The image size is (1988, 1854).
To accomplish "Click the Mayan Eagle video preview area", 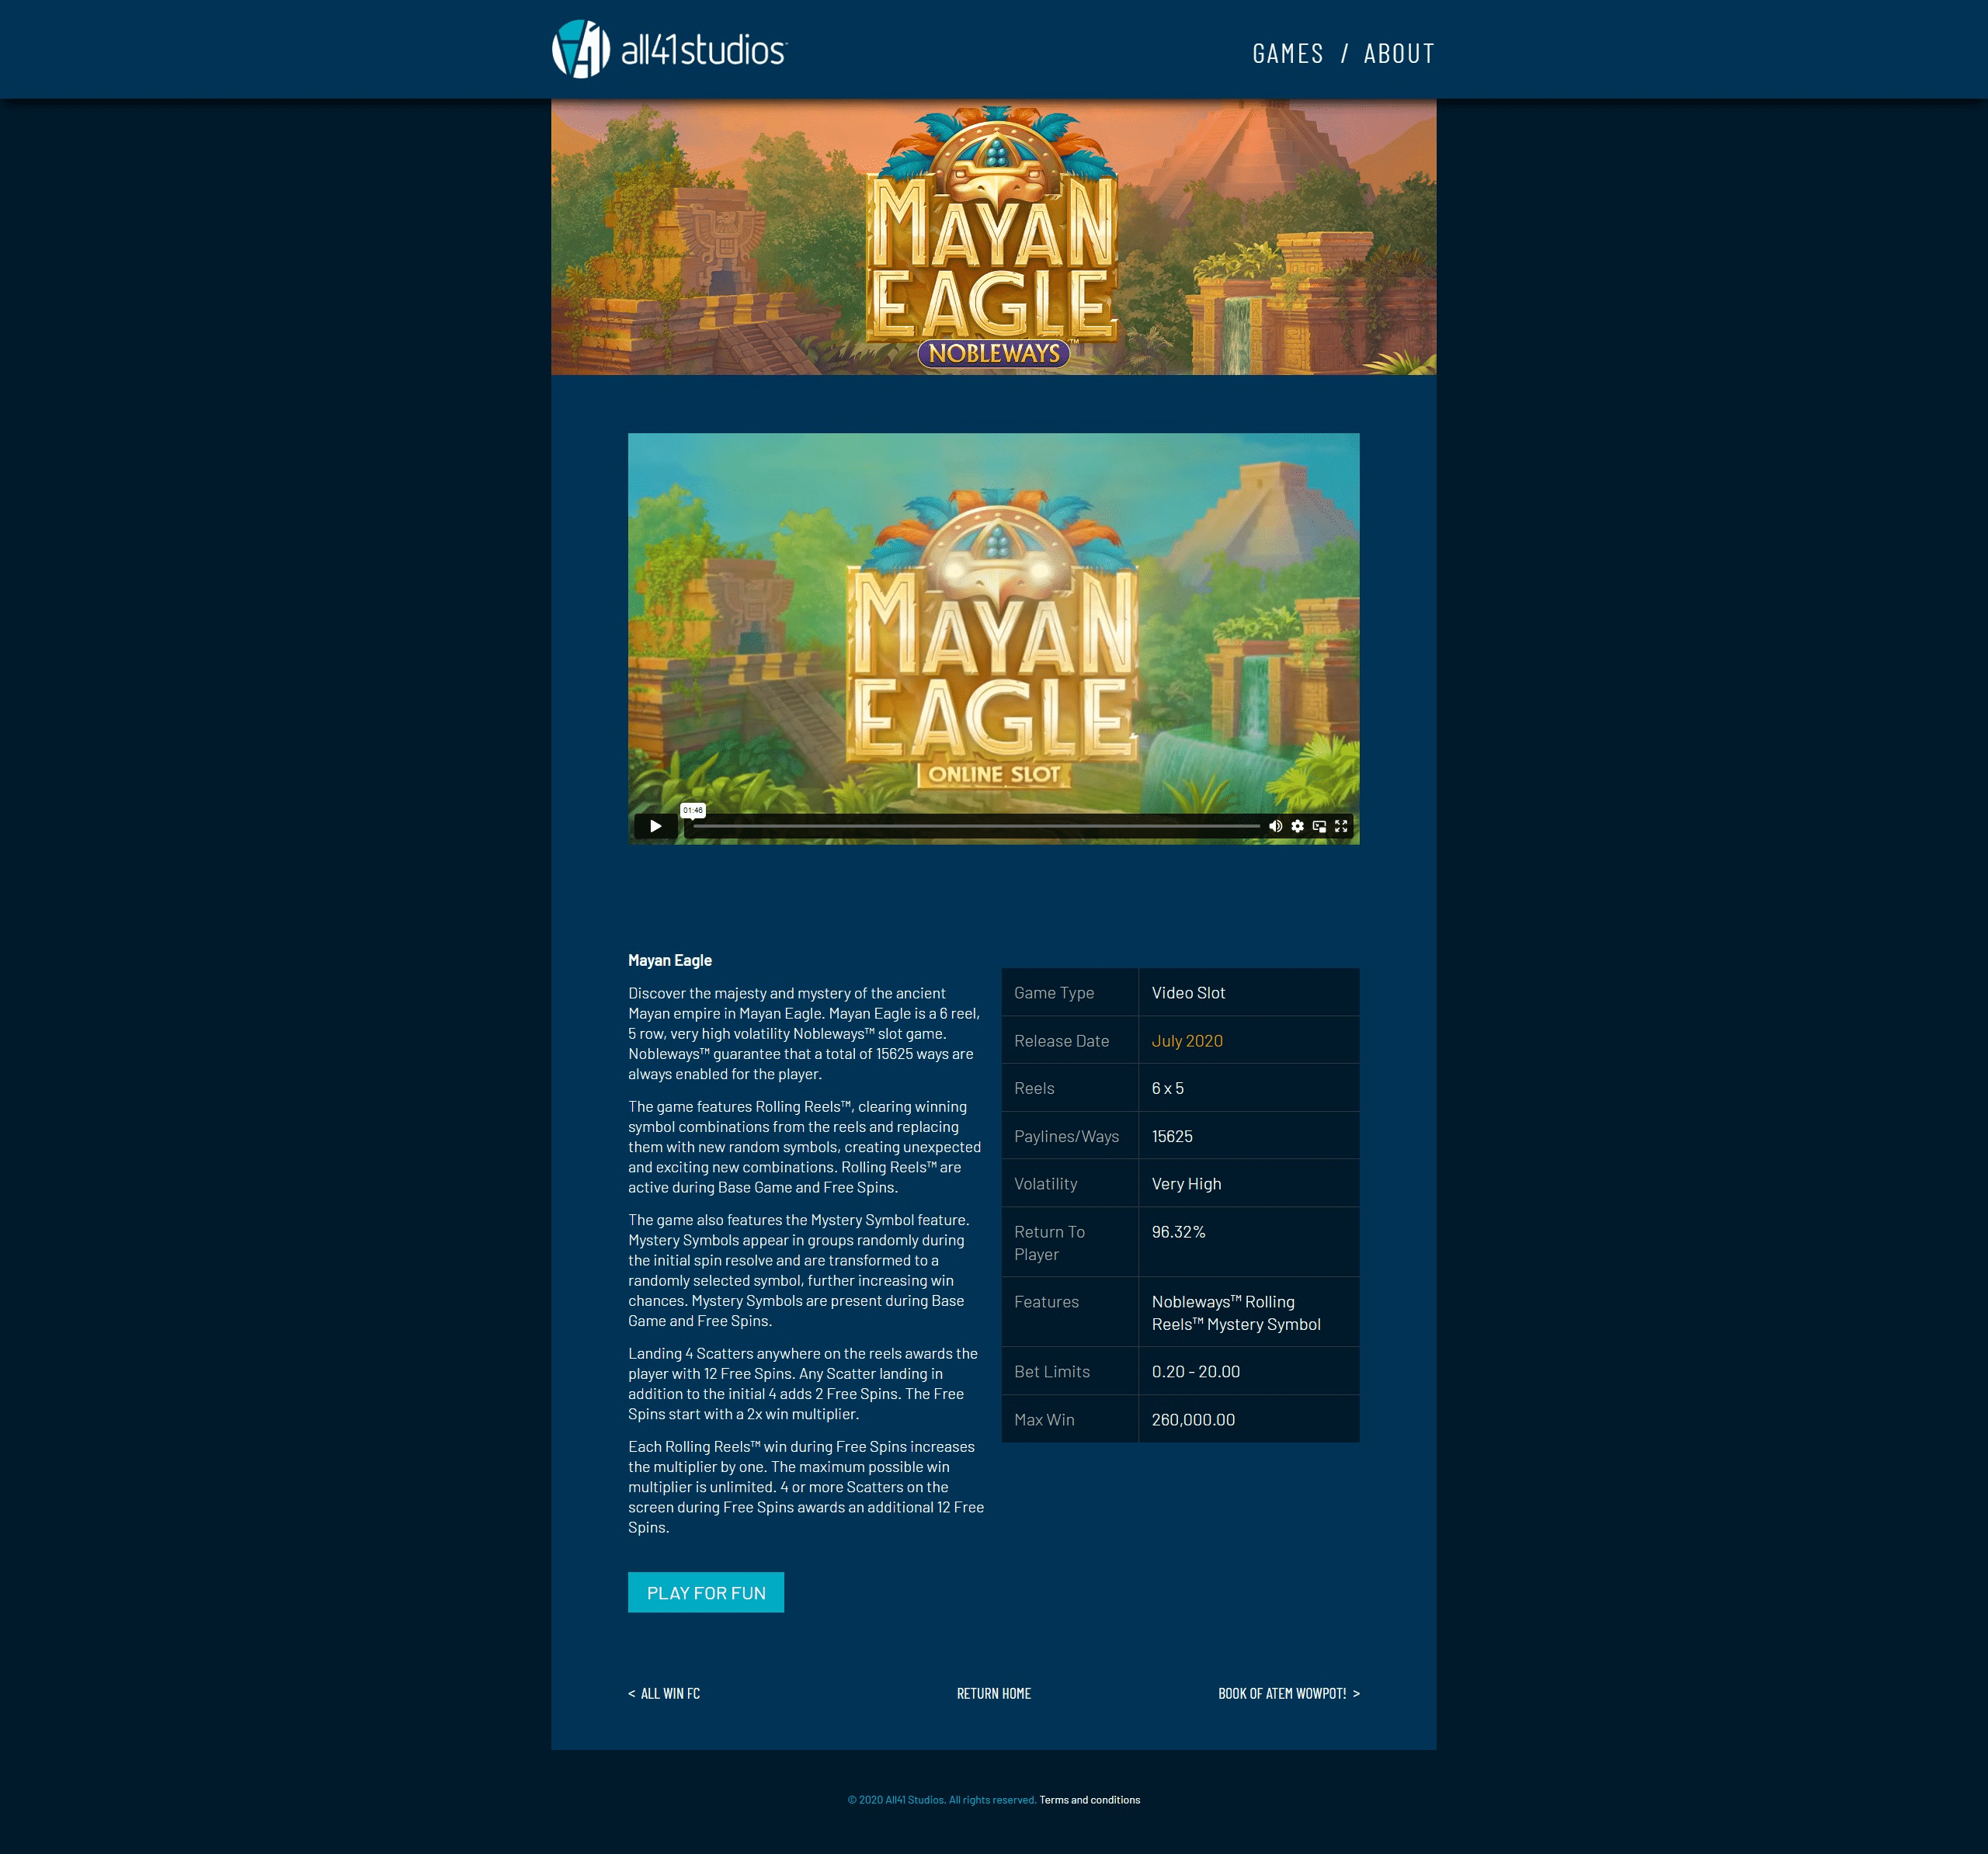I will coord(993,620).
